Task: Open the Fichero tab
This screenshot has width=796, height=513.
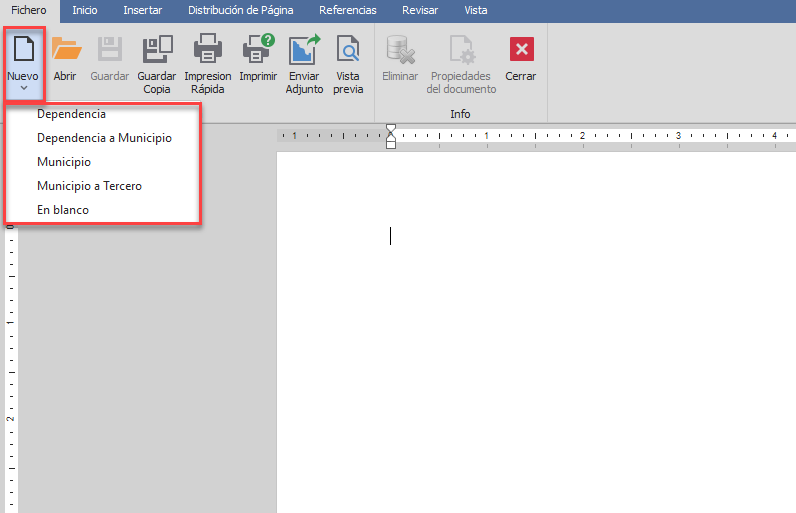Action: 29,10
